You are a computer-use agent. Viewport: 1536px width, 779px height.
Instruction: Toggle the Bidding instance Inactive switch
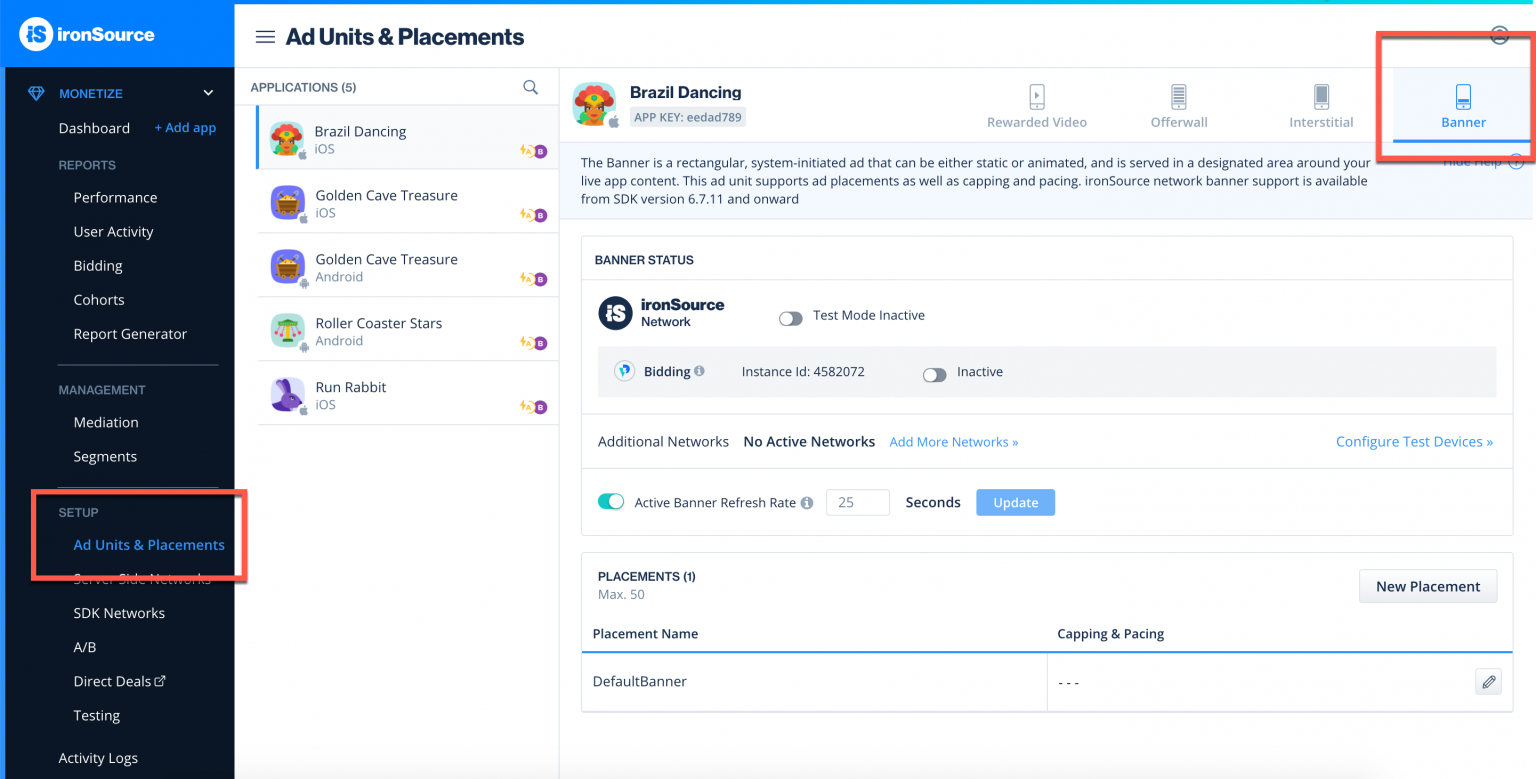click(934, 375)
